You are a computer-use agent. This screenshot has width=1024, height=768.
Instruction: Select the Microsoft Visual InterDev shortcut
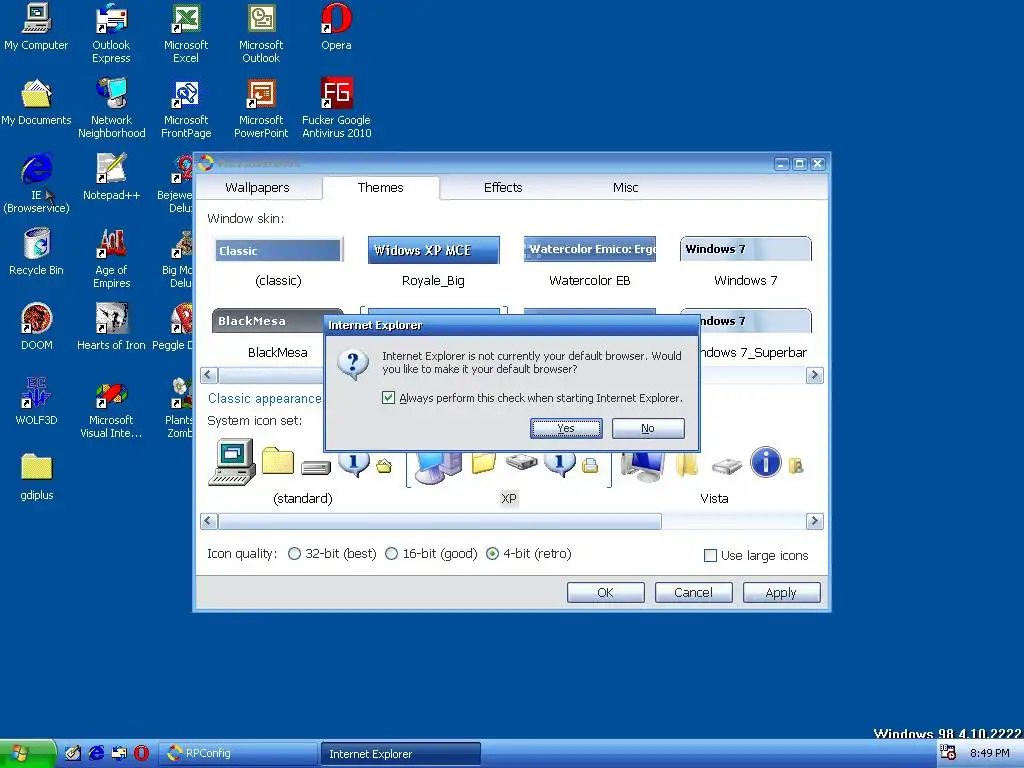112,409
